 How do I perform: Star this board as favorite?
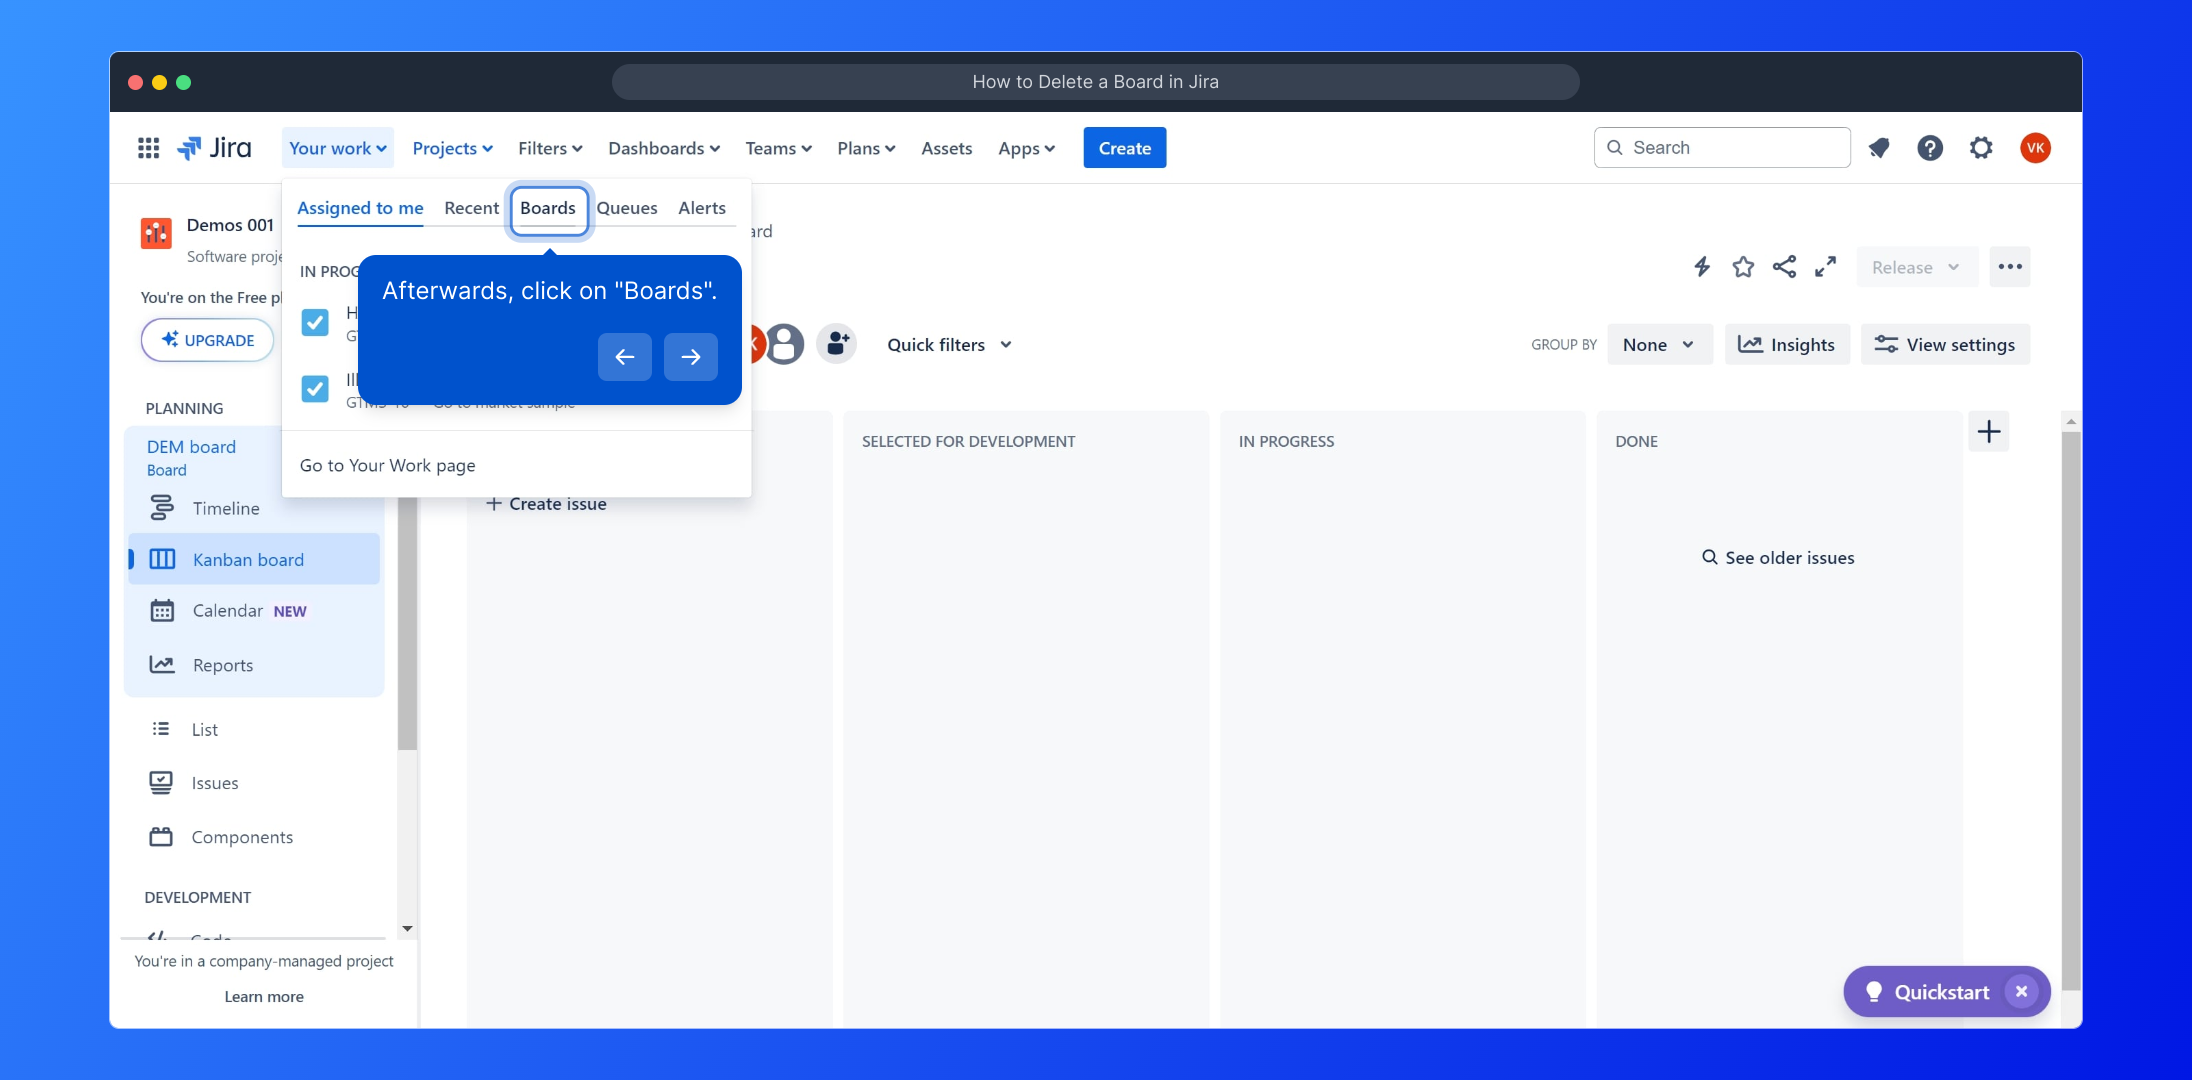(1743, 267)
